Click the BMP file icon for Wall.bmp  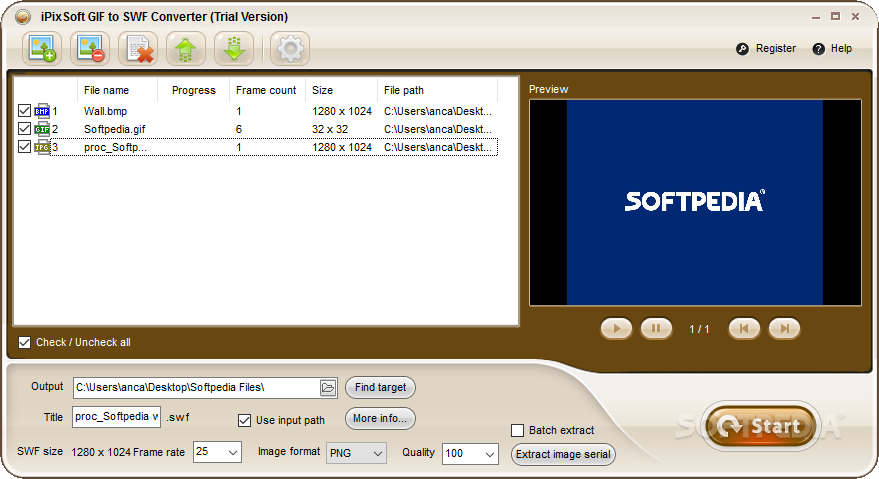pyautogui.click(x=42, y=111)
